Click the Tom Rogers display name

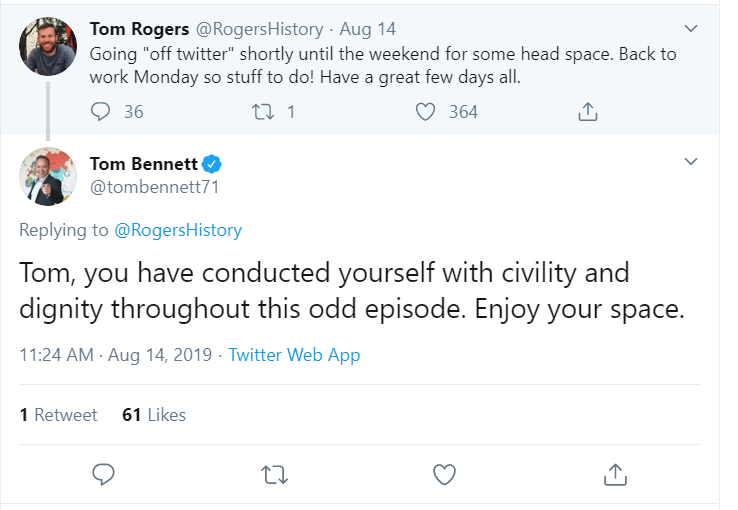coord(141,29)
